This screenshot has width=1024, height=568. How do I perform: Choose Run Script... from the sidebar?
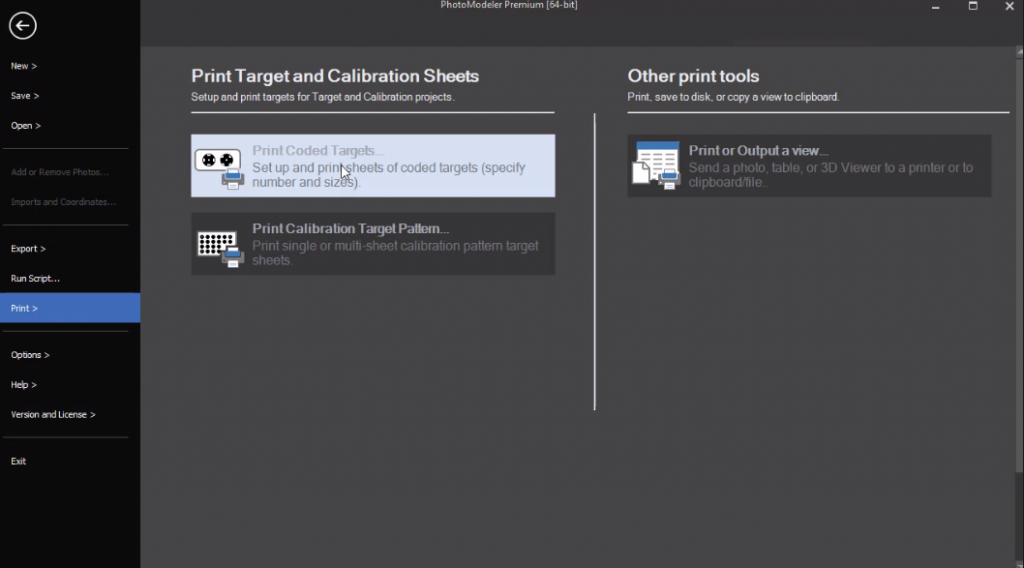35,279
